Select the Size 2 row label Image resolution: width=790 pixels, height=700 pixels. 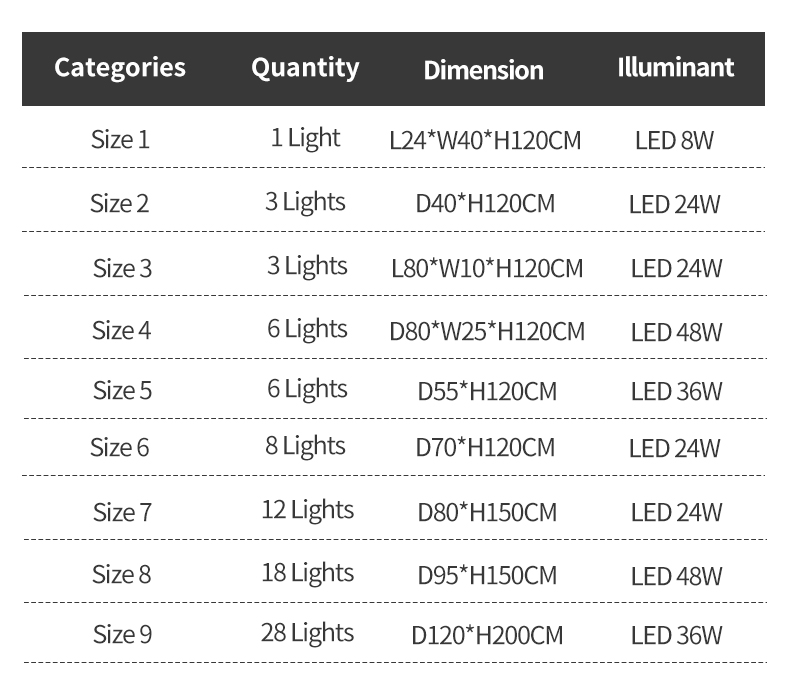pyautogui.click(x=119, y=204)
